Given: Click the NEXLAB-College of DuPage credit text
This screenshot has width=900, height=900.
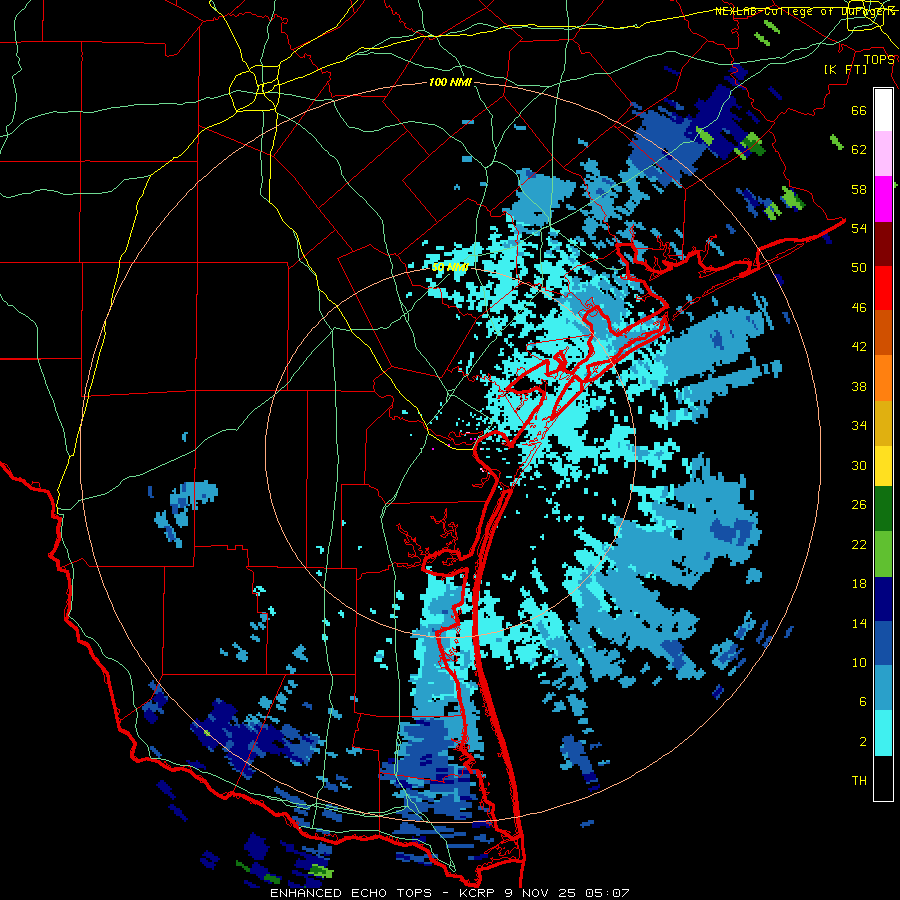Looking at the screenshot, I should (805, 11).
